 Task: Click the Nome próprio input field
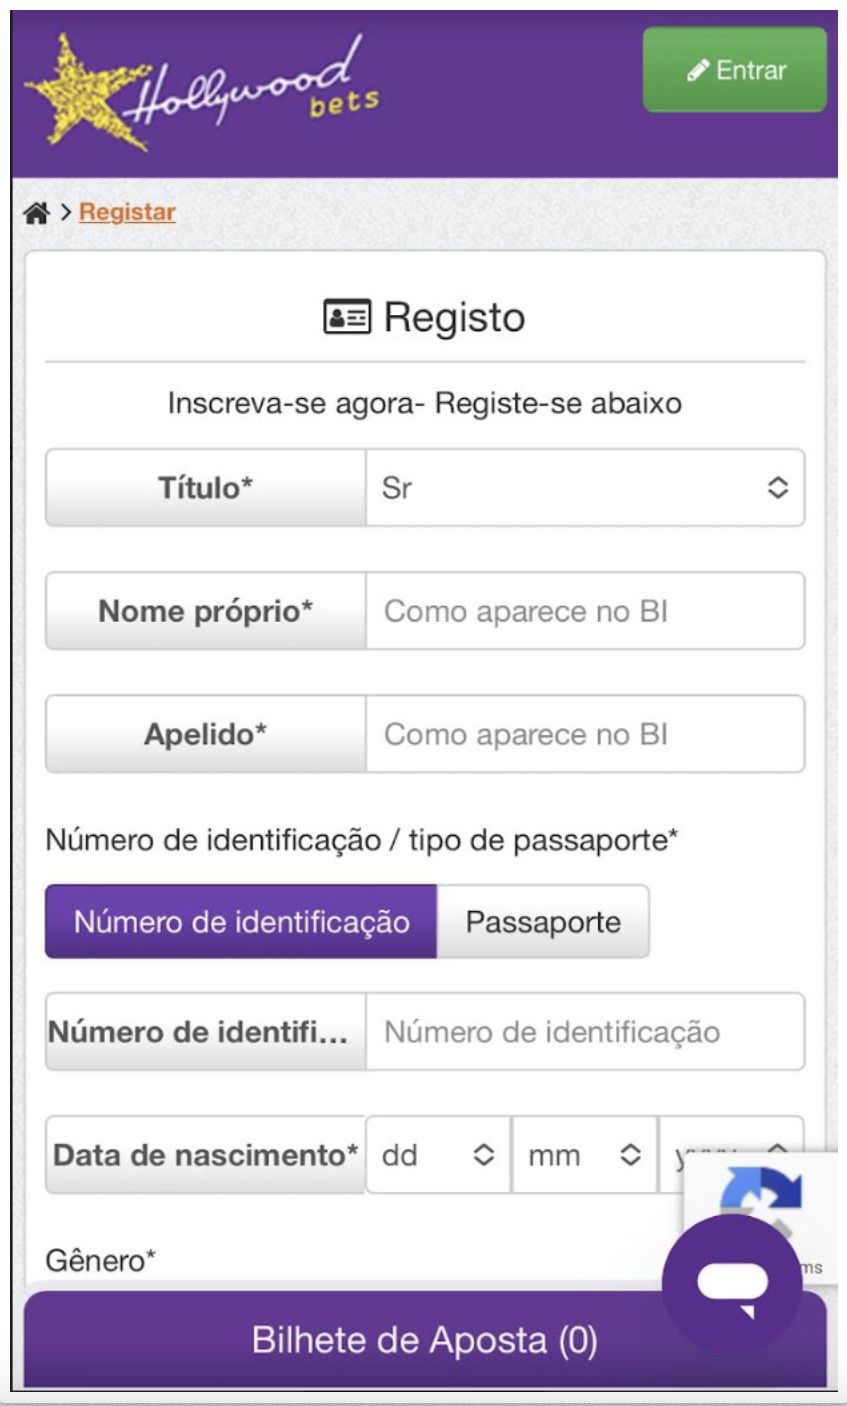584,611
